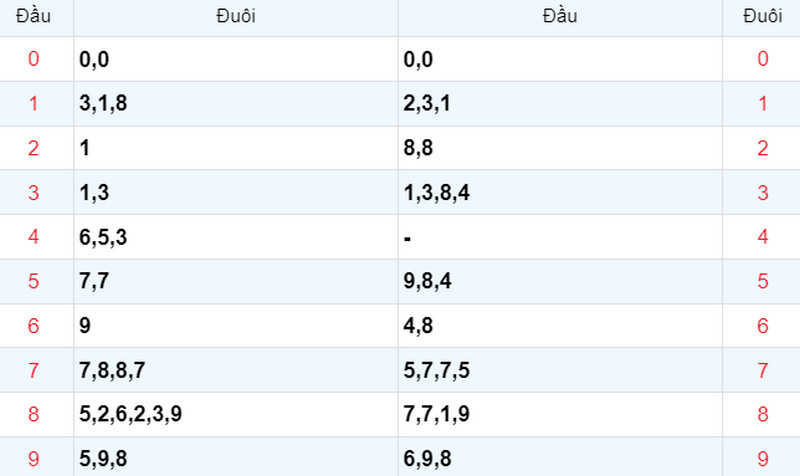
Task: Select the cell showing 6,9,8
Action: (x=560, y=457)
